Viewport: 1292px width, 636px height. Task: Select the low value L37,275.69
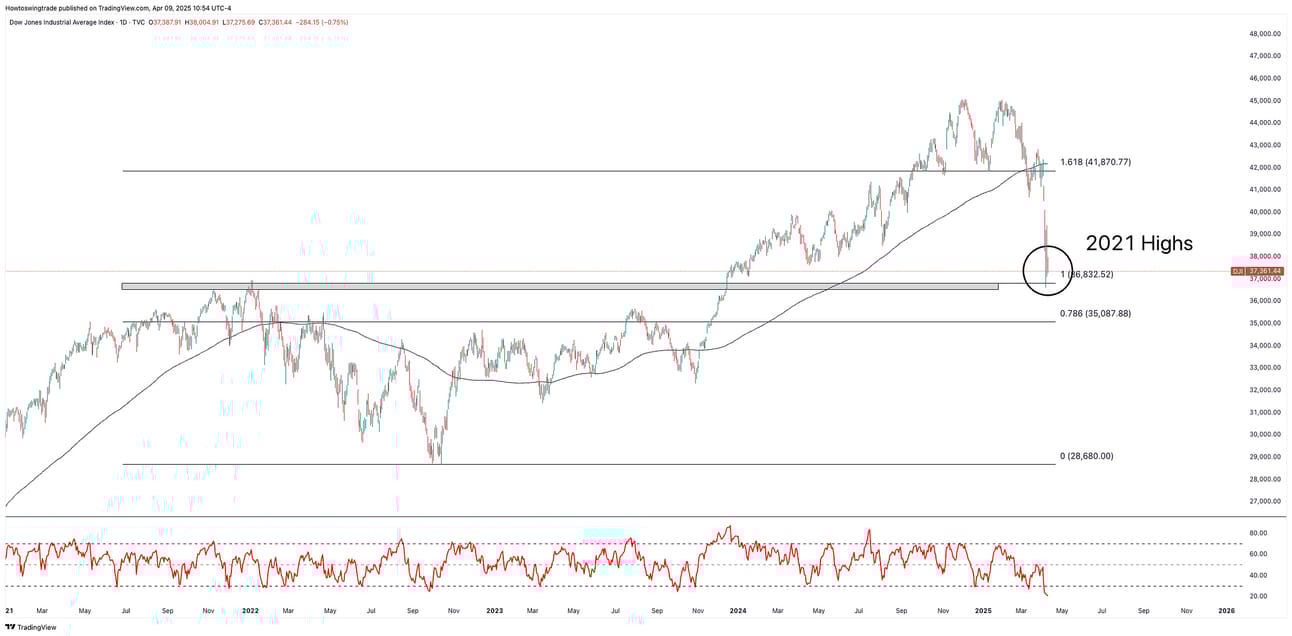pos(237,21)
